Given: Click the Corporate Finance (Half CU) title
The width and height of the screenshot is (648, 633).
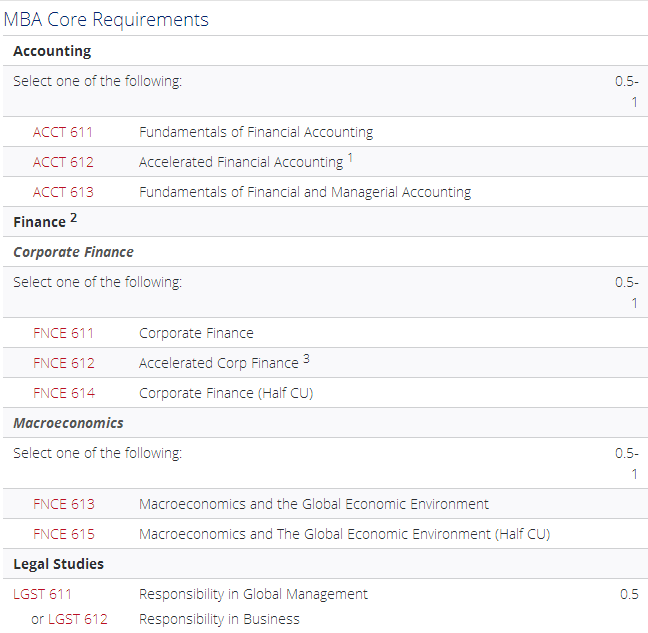Looking at the screenshot, I should [x=226, y=393].
